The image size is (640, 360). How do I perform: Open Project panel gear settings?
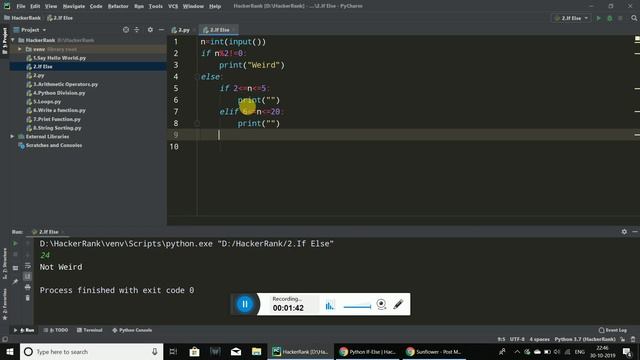150,30
